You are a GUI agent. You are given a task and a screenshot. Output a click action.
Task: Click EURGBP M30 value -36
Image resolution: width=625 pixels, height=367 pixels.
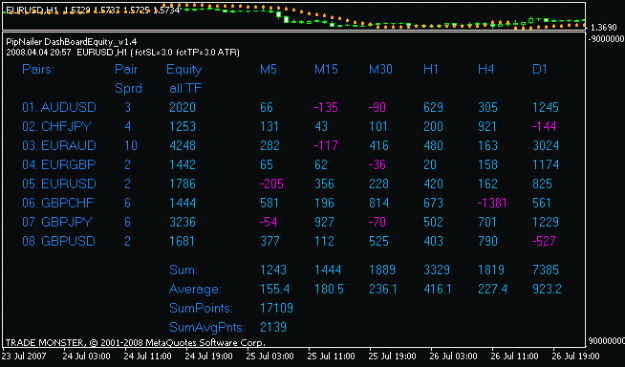point(377,165)
